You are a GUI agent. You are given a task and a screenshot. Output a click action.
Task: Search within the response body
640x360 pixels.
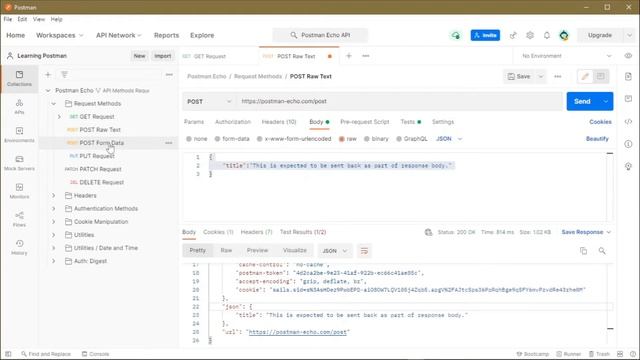click(x=602, y=251)
